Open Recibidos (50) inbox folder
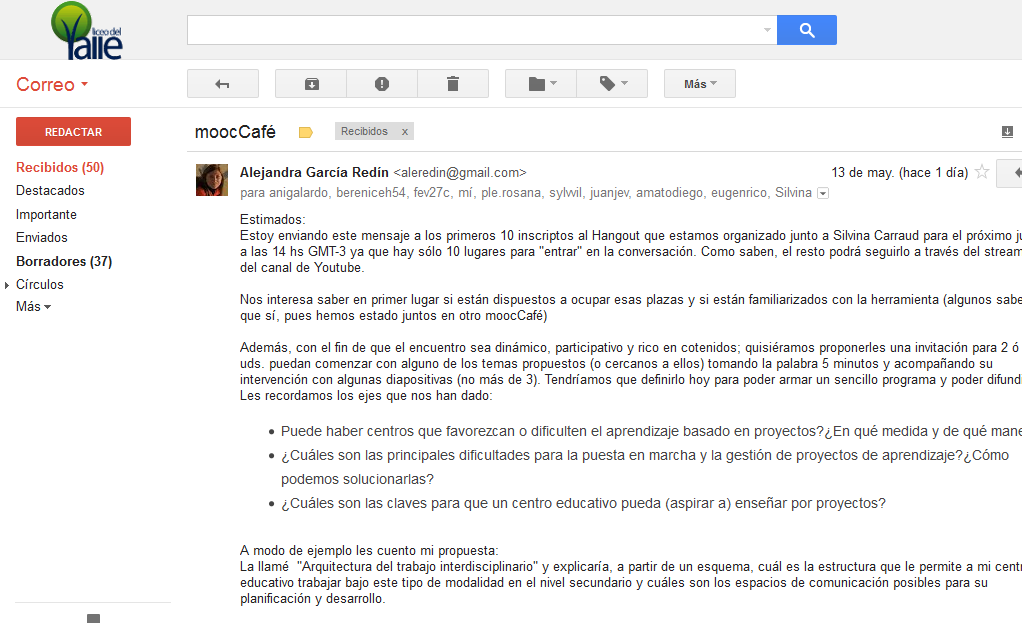The height and width of the screenshot is (623, 1022). (60, 167)
